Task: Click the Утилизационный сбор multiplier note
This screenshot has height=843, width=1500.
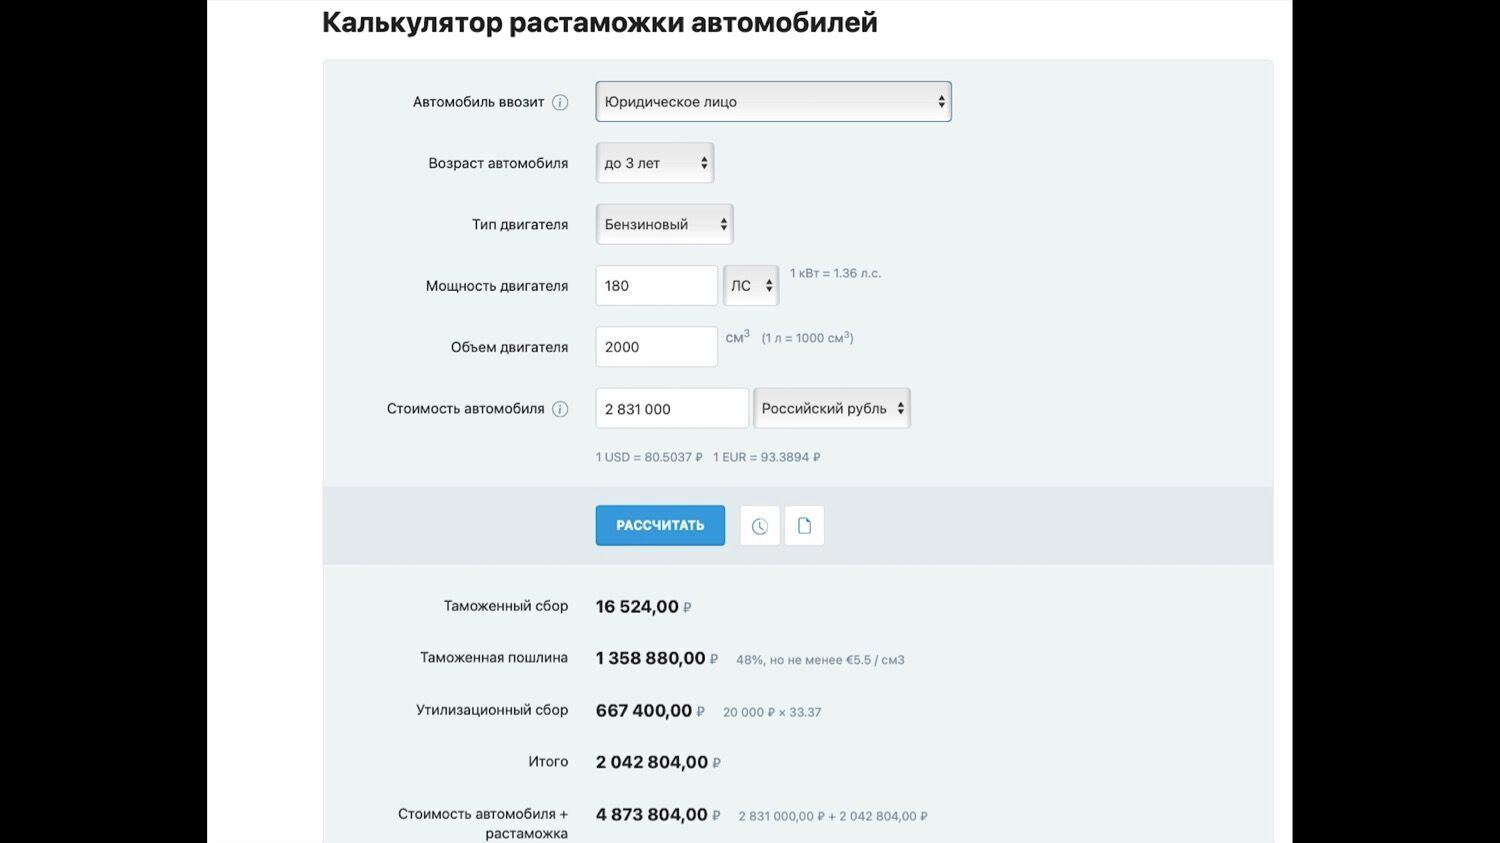Action: [x=770, y=711]
